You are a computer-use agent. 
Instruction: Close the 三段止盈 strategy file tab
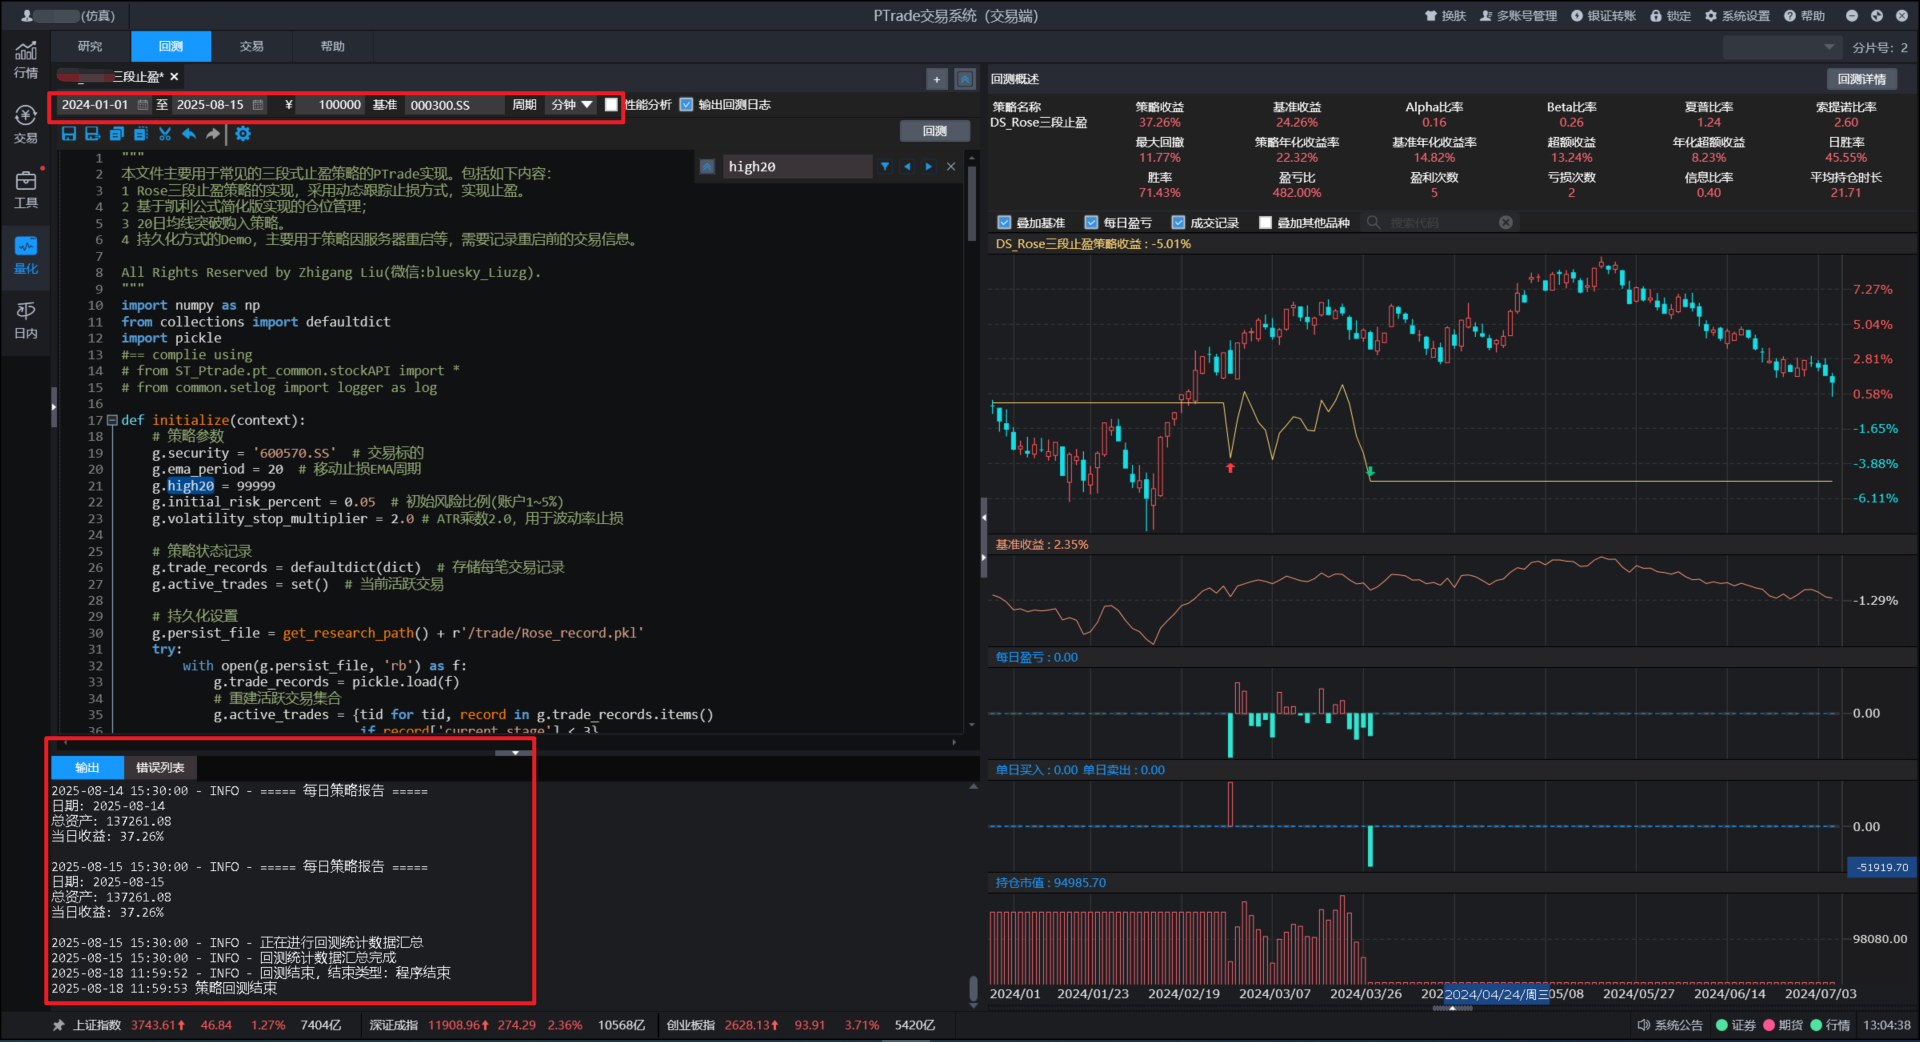point(174,77)
